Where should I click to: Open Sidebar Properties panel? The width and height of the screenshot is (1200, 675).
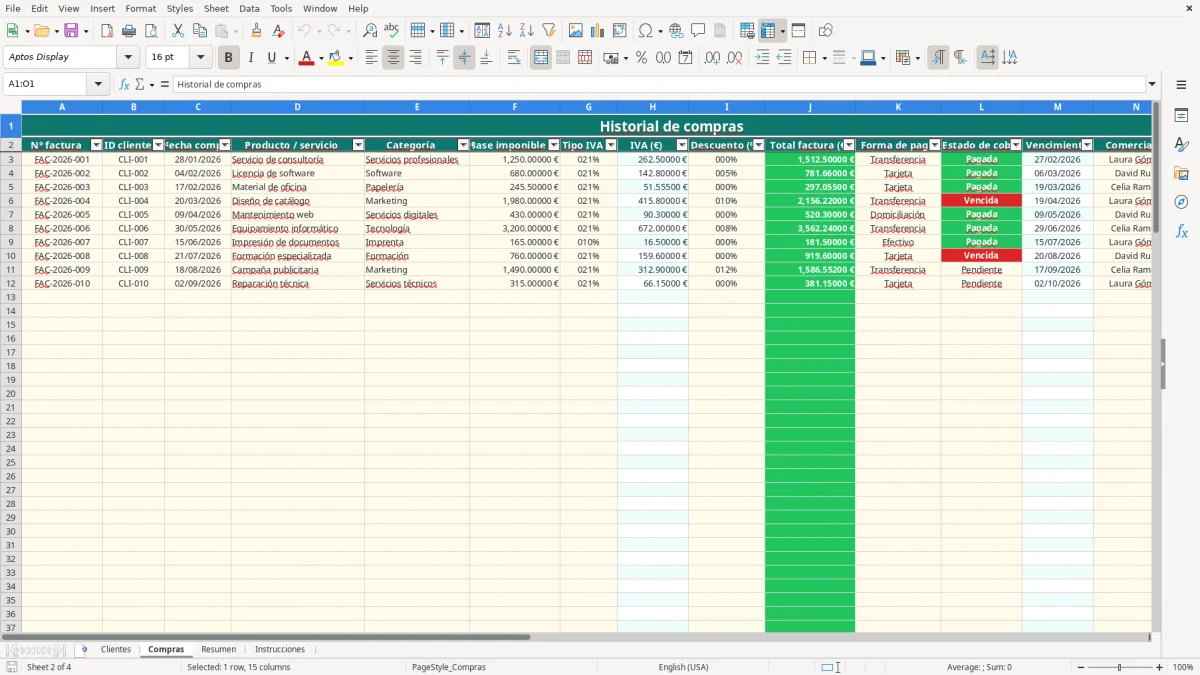pos(1181,116)
